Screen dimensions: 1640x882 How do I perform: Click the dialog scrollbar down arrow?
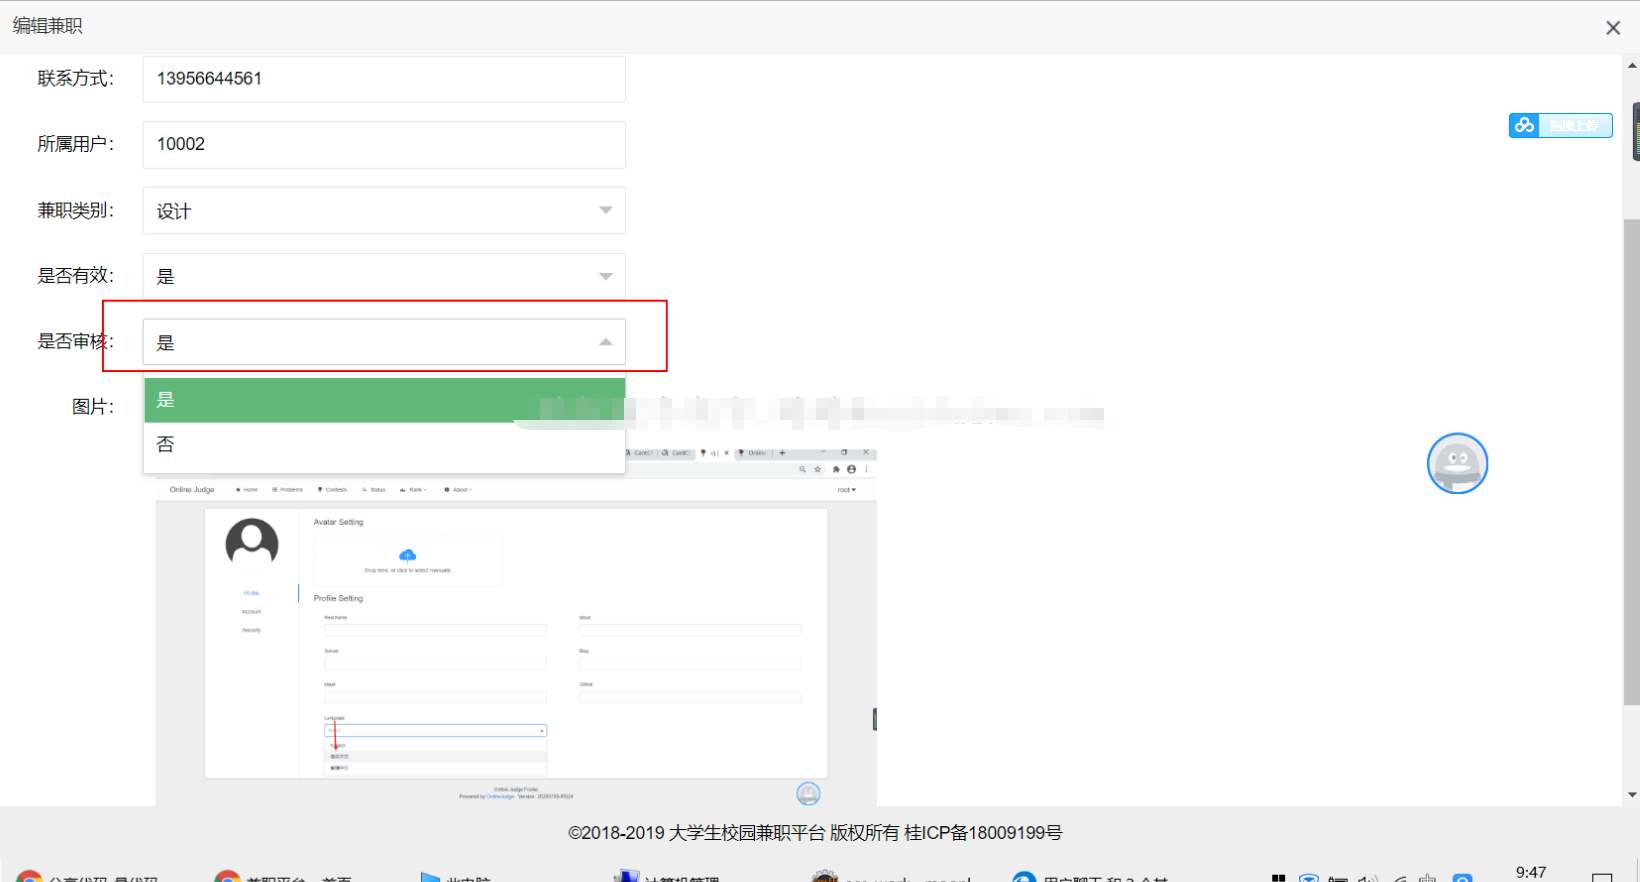1632,795
